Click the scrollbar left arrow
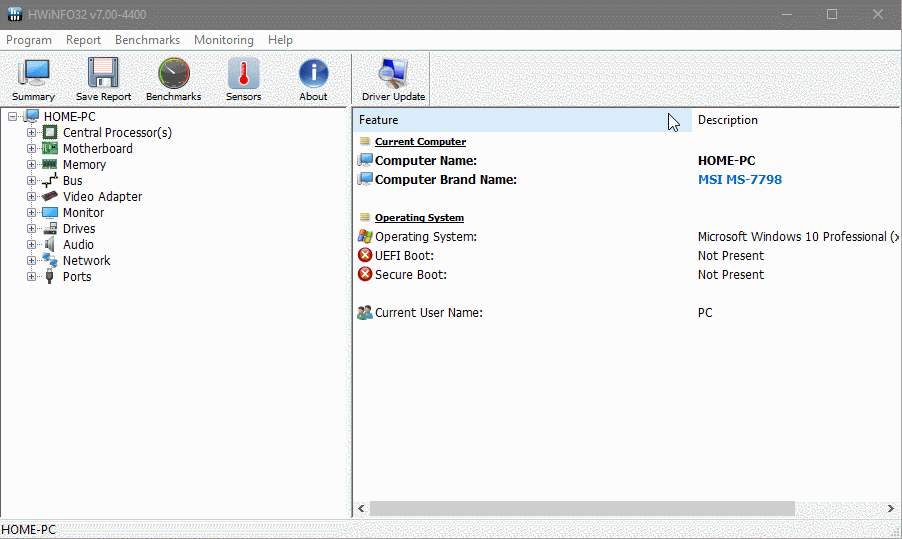This screenshot has width=902, height=539. point(361,509)
